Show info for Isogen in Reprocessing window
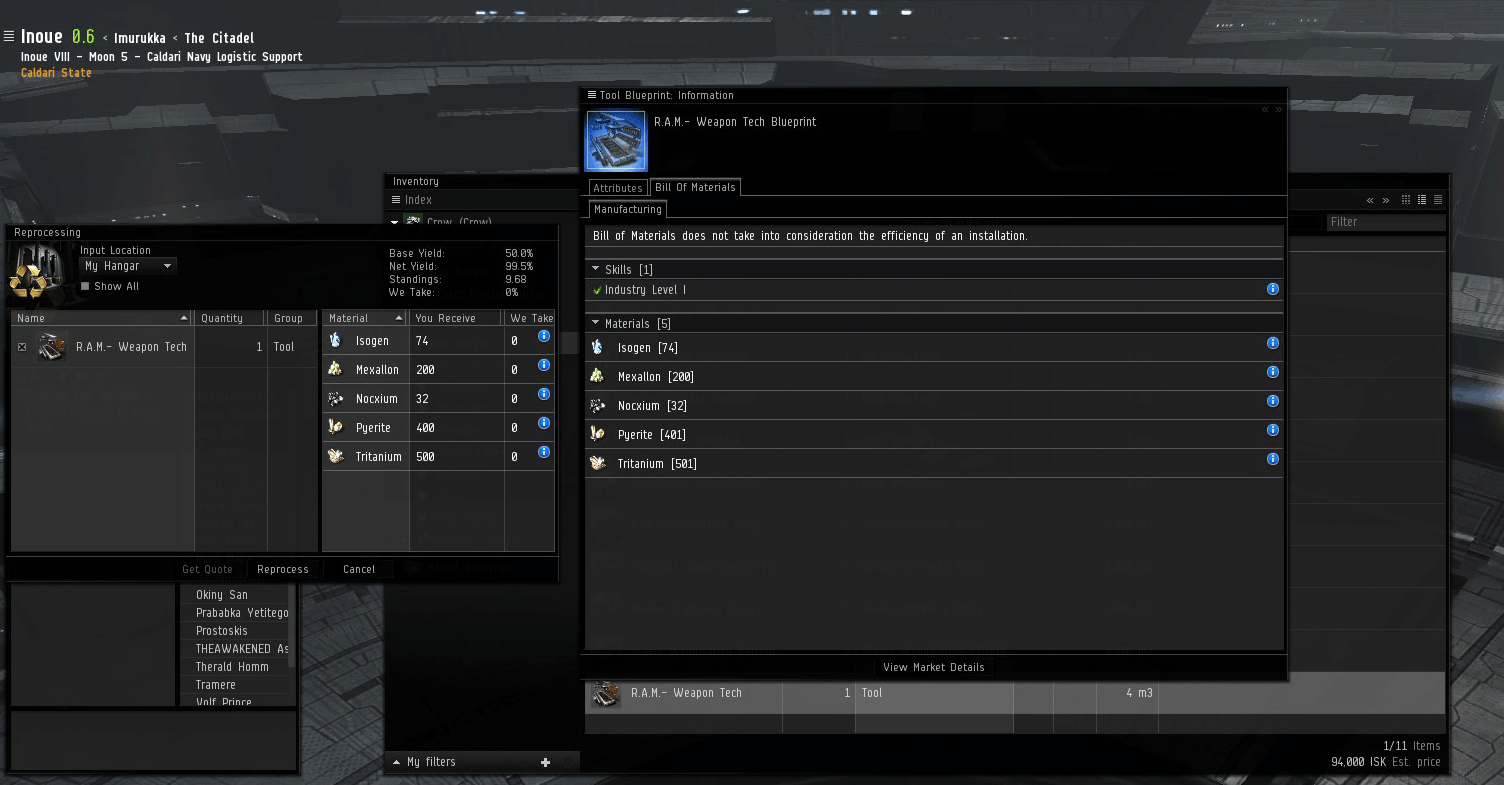Image resolution: width=1504 pixels, height=785 pixels. coord(544,336)
